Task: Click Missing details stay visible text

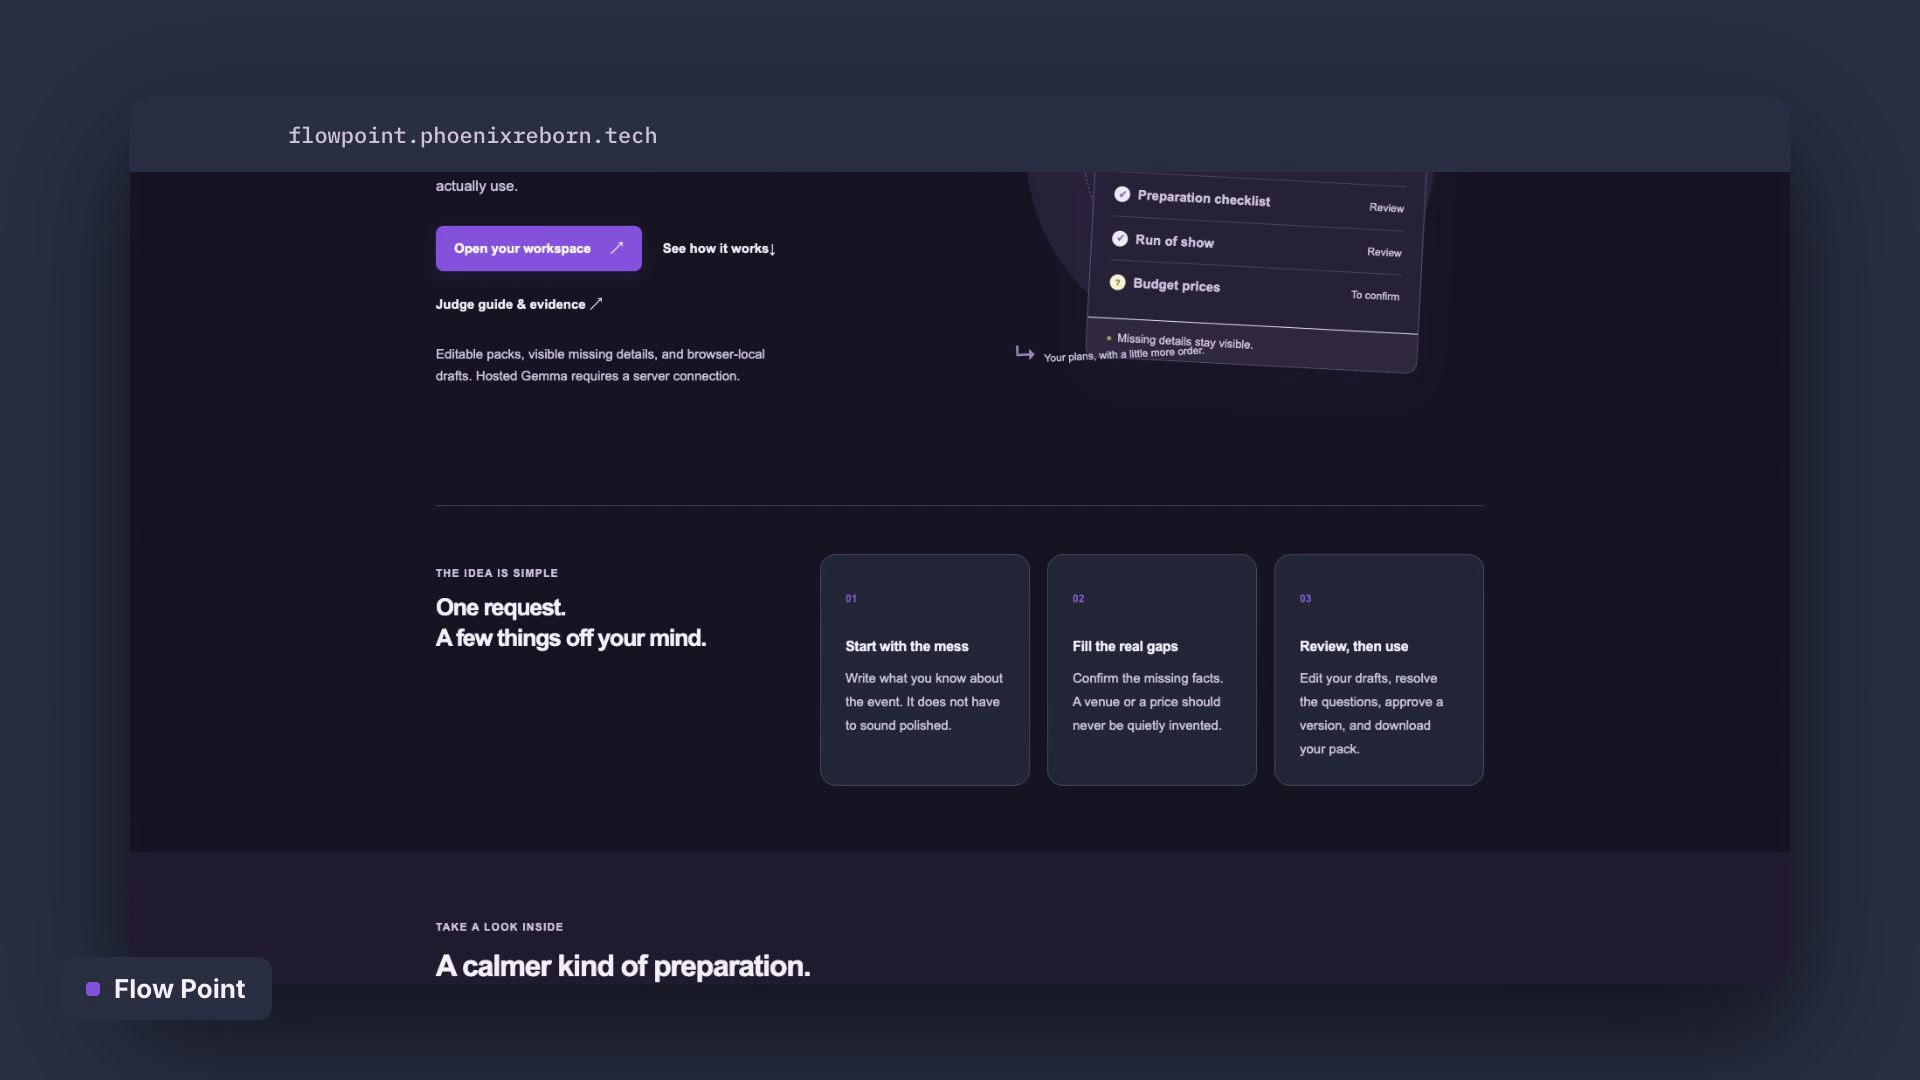Action: 1184,341
